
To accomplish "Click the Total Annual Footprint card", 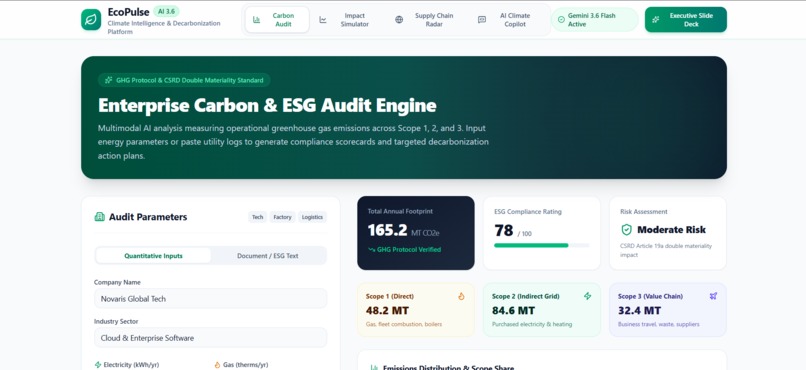I will pos(416,233).
